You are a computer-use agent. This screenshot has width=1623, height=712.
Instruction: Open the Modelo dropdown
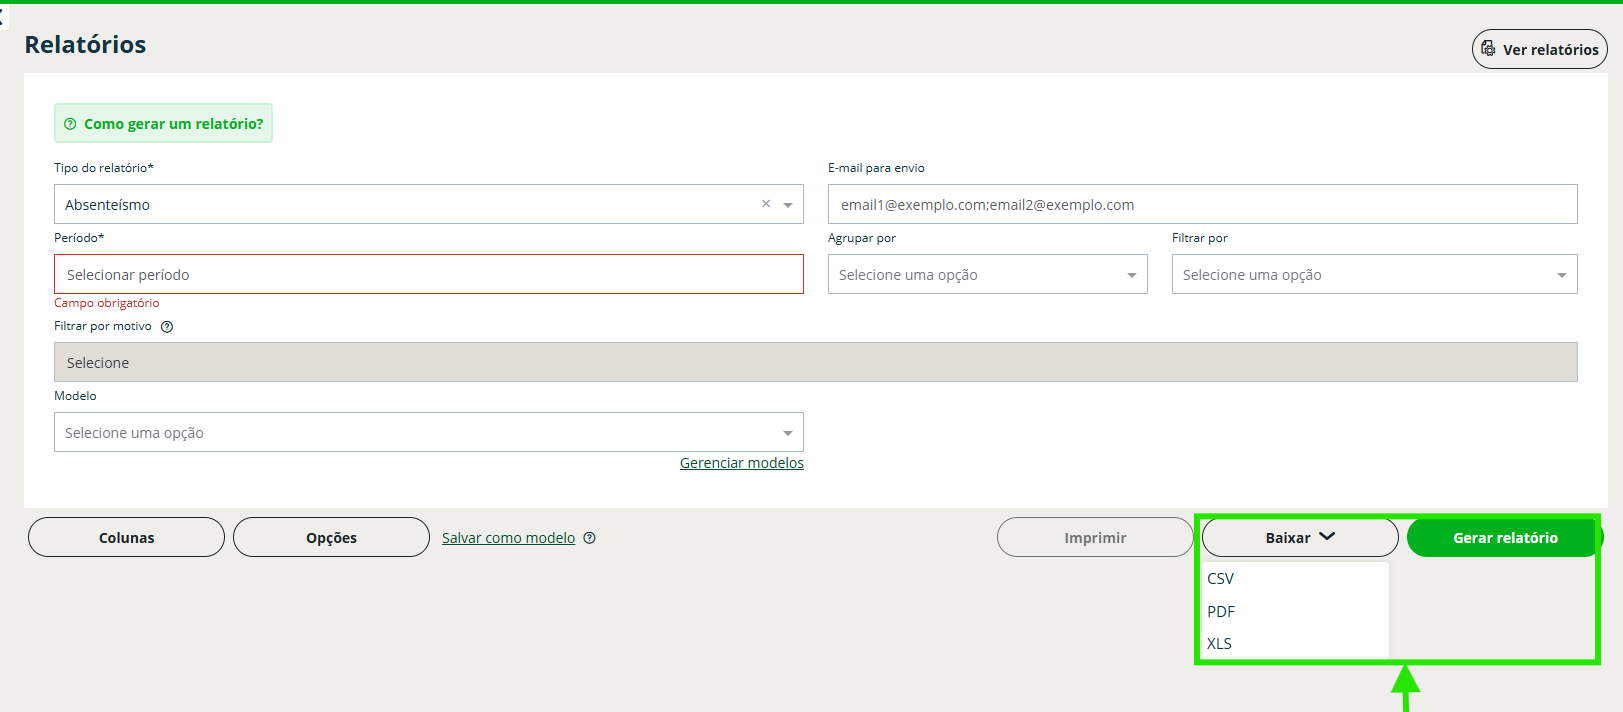pos(429,432)
